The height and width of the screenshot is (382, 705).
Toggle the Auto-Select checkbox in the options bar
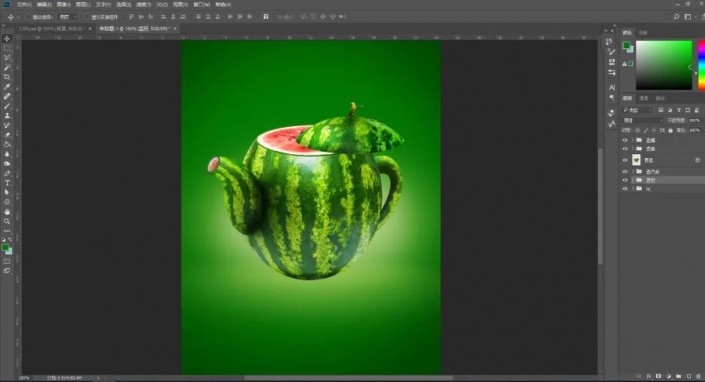pos(27,17)
